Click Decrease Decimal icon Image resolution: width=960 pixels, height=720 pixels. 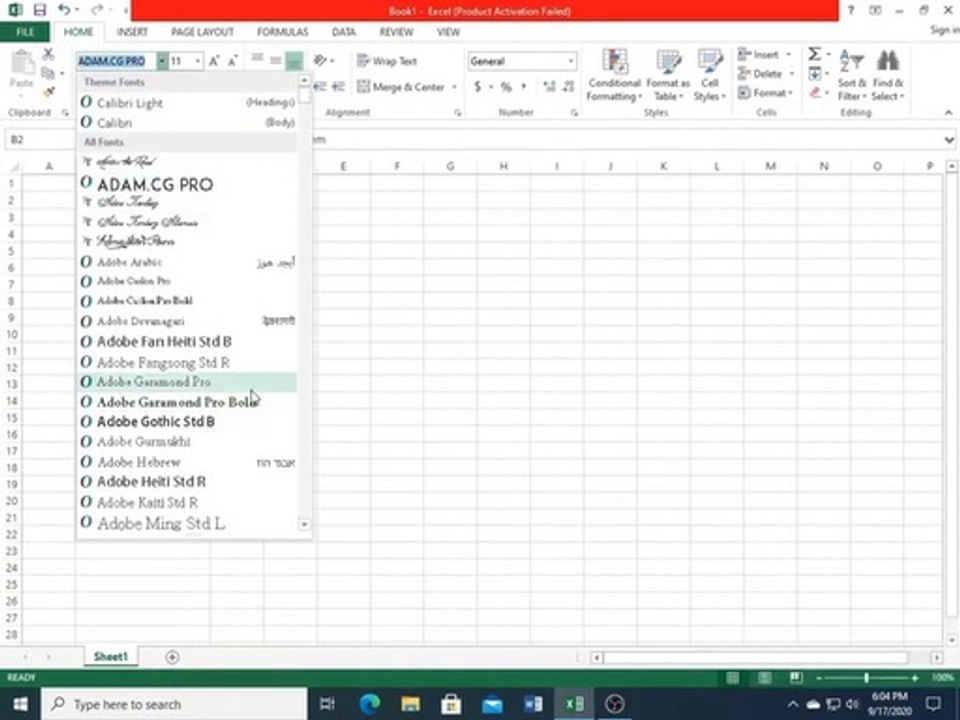pos(569,87)
